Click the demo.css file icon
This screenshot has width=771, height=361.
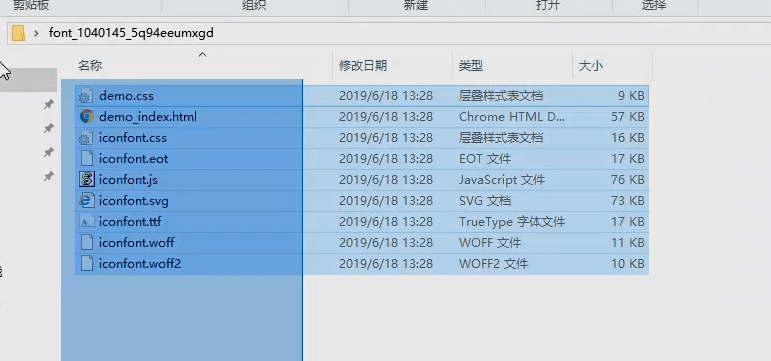[x=87, y=96]
